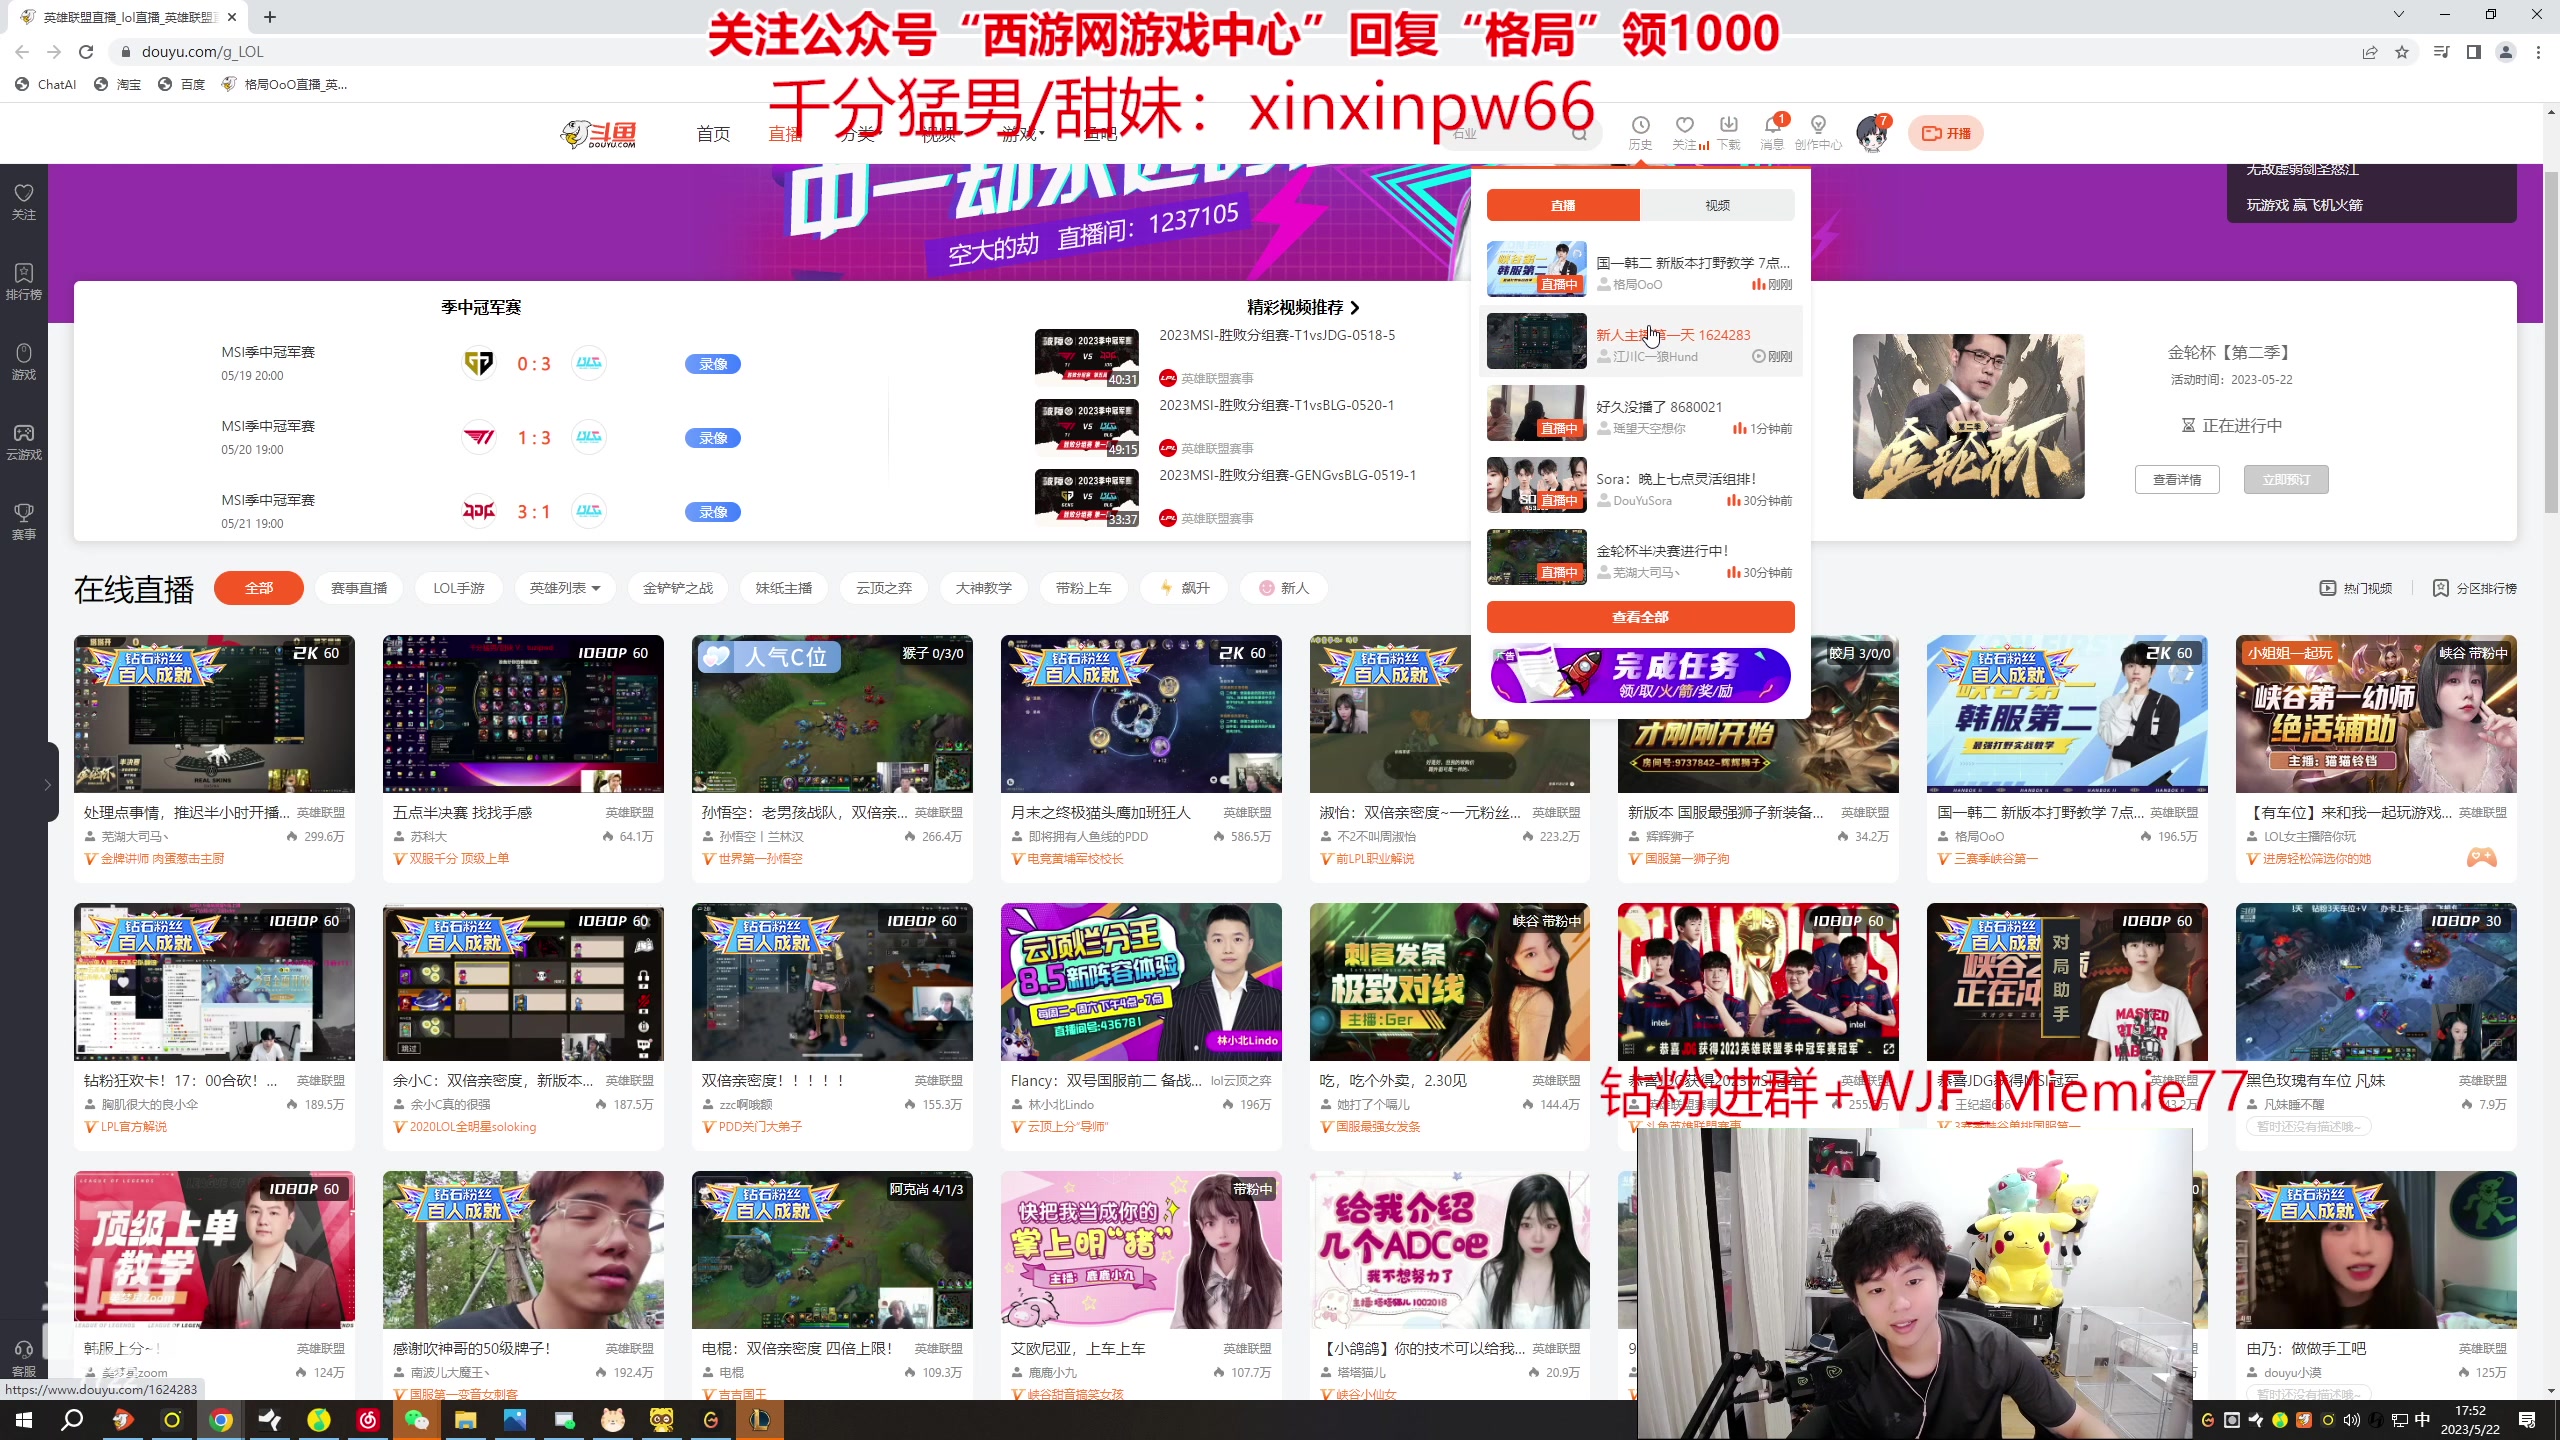
Task: Select the 妹纸主播 filter tab
Action: tap(784, 588)
